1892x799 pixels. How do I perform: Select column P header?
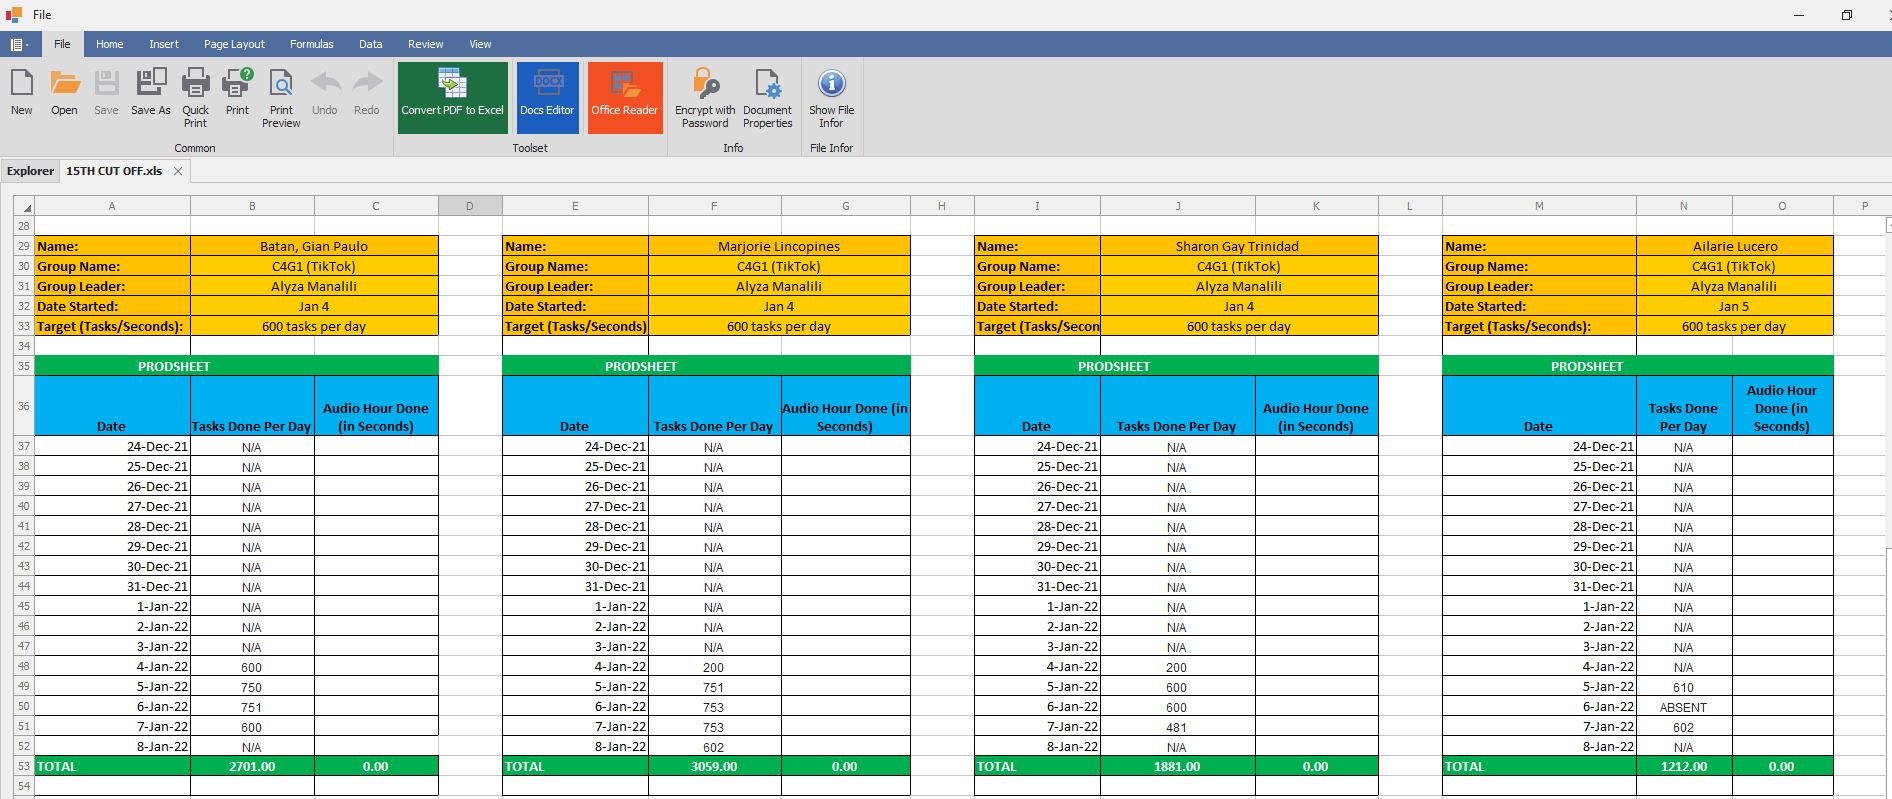(1865, 206)
